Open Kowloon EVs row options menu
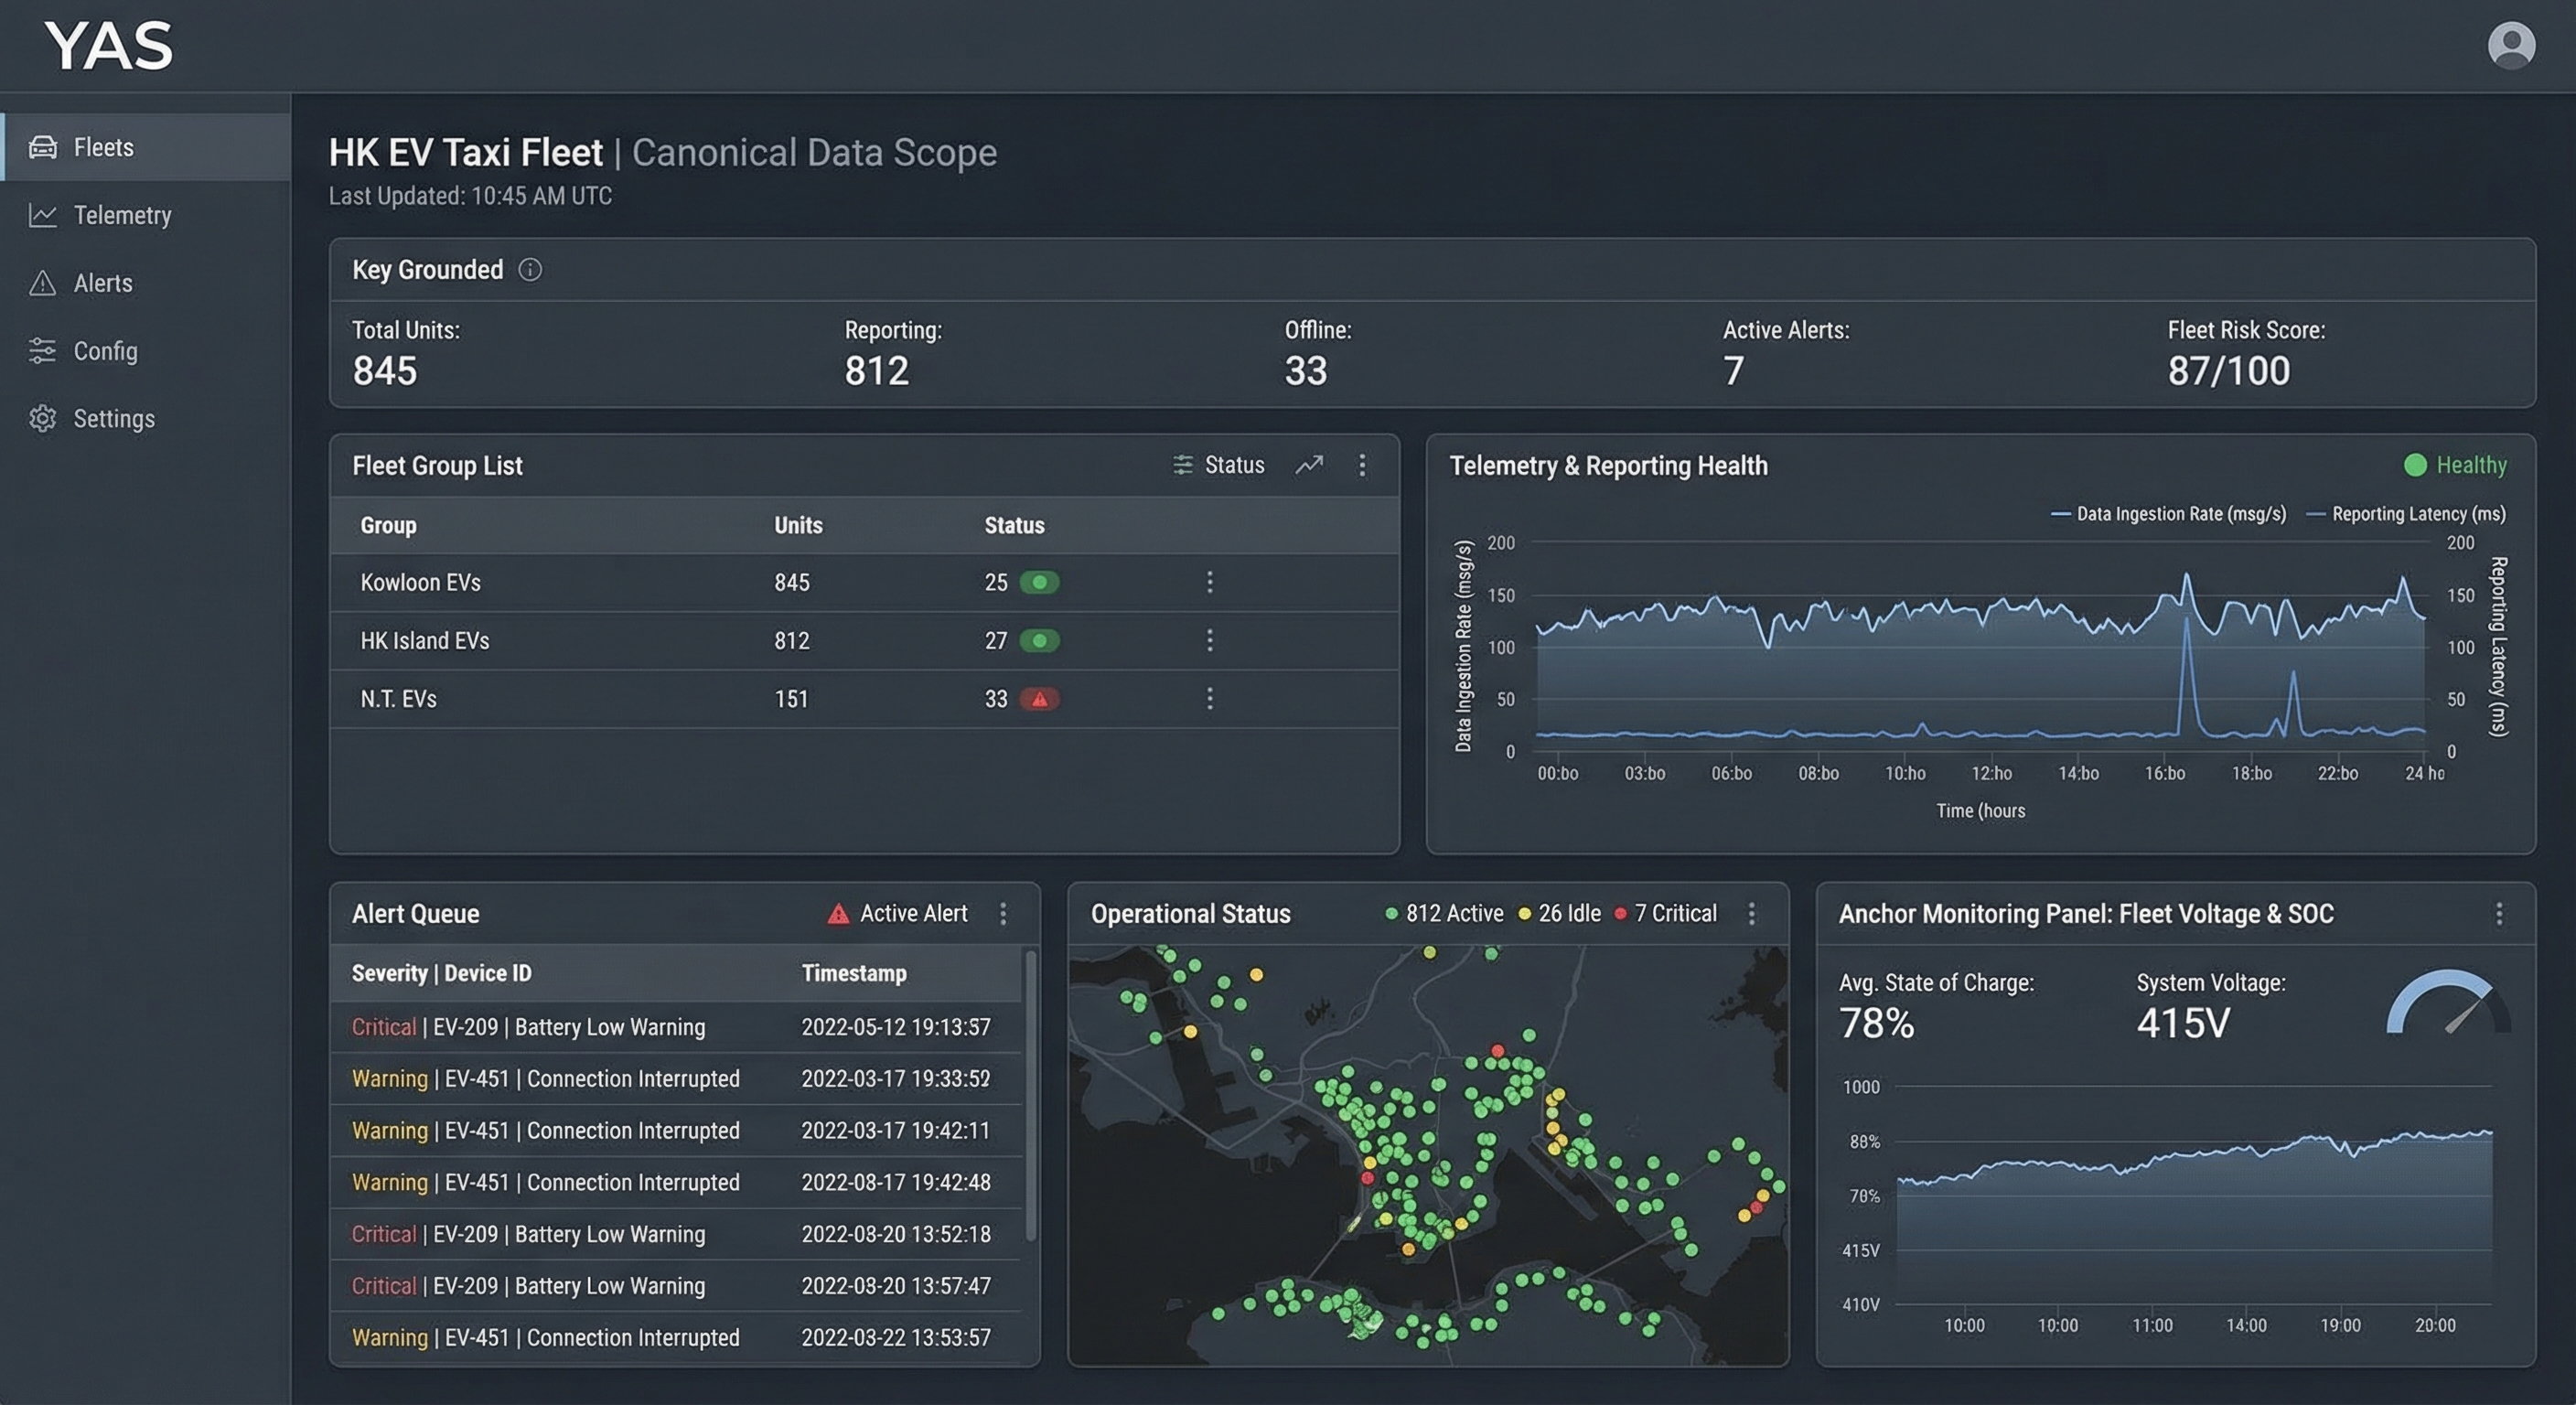The width and height of the screenshot is (2576, 1405). 1210,582
